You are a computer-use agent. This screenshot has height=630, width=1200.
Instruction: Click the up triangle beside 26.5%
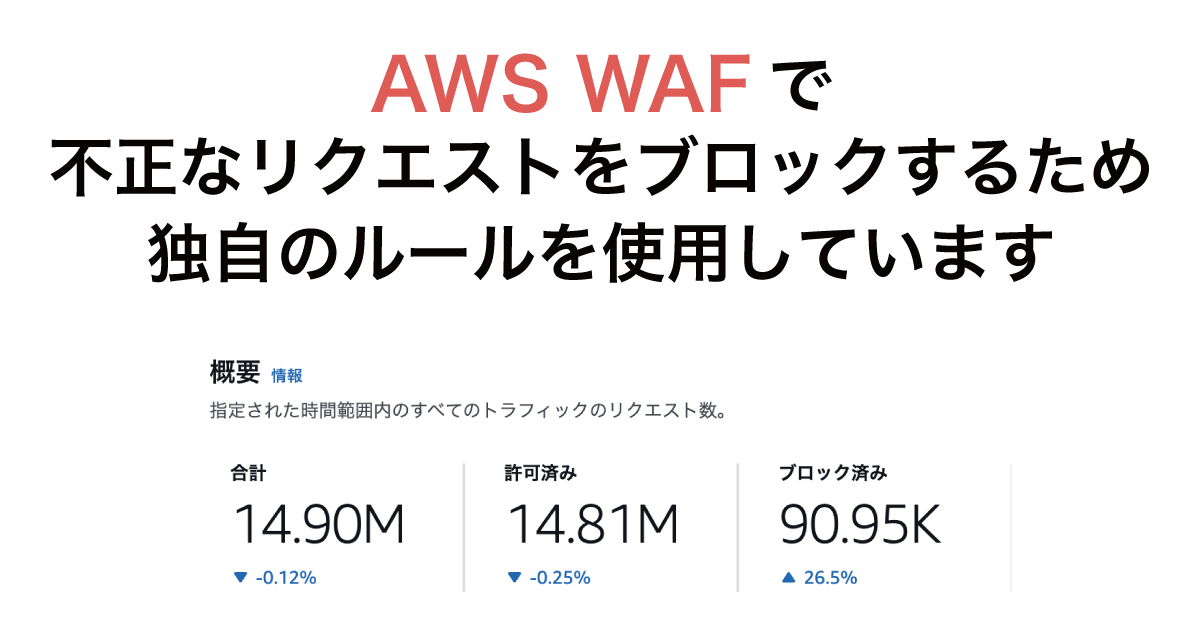point(788,577)
